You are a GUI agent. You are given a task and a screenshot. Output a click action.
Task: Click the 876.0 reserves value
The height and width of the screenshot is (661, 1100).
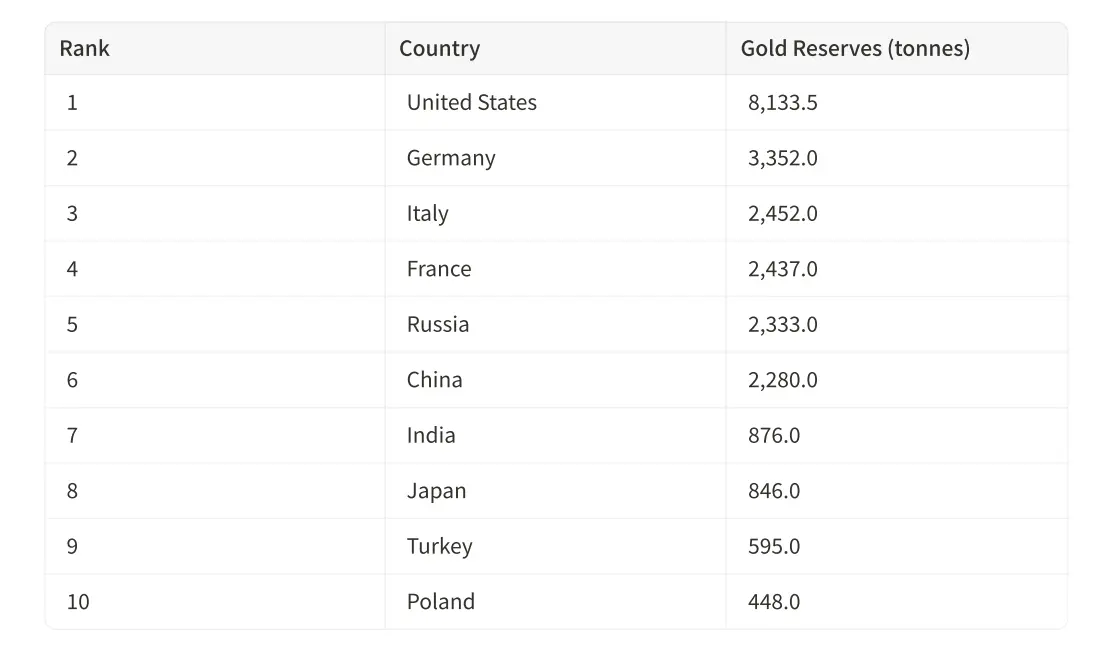(774, 435)
